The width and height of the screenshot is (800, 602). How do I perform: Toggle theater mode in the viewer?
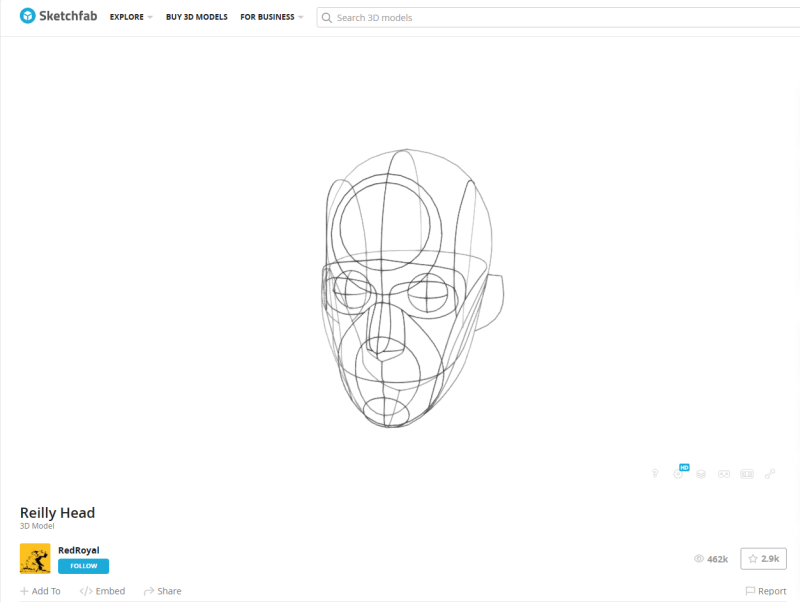(x=747, y=474)
